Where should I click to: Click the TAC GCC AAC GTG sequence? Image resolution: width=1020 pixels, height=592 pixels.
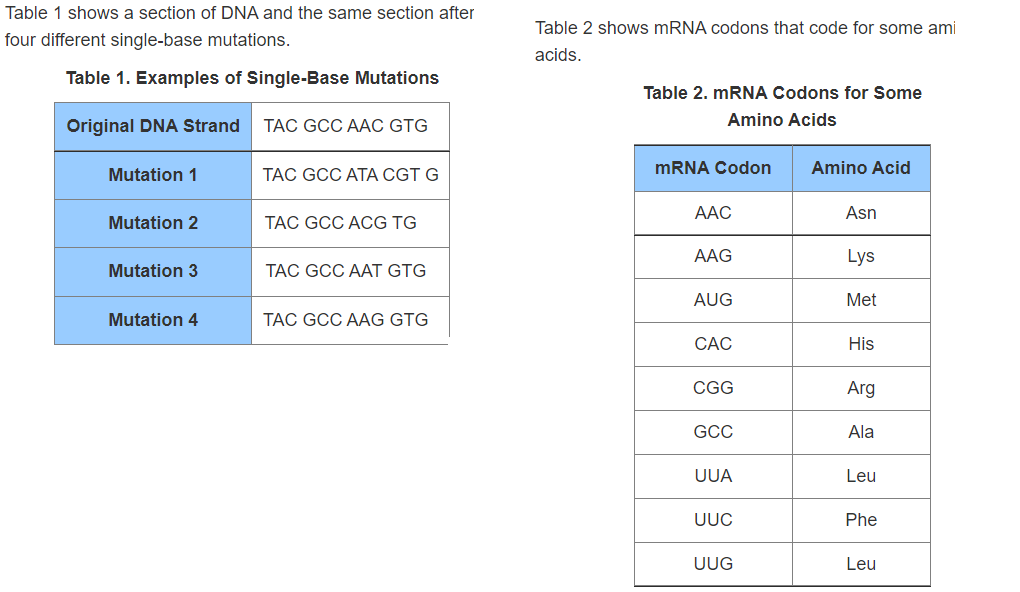click(346, 126)
